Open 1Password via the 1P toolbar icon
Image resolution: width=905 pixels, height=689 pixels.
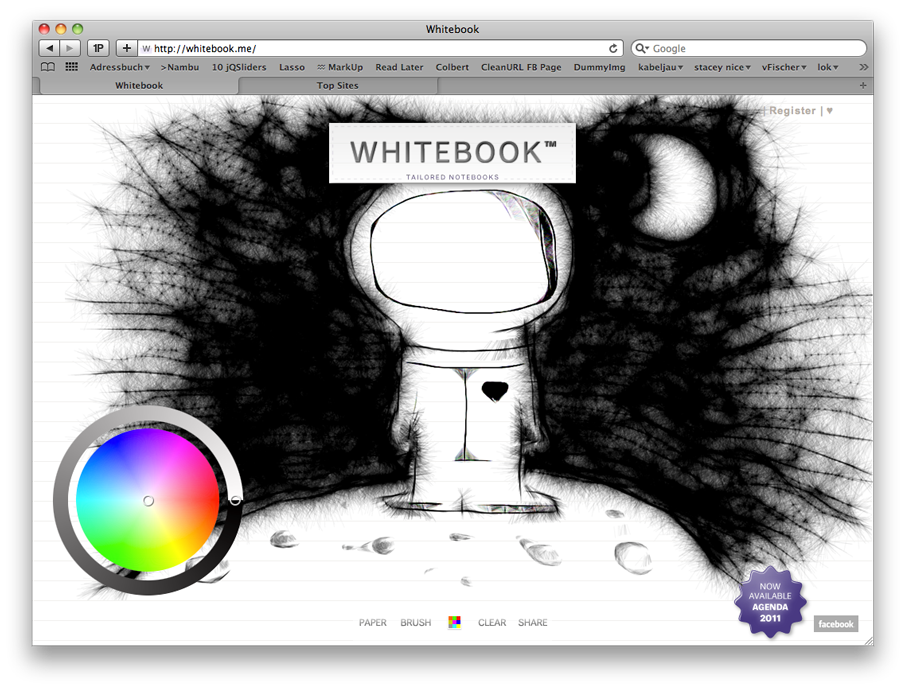coord(97,47)
